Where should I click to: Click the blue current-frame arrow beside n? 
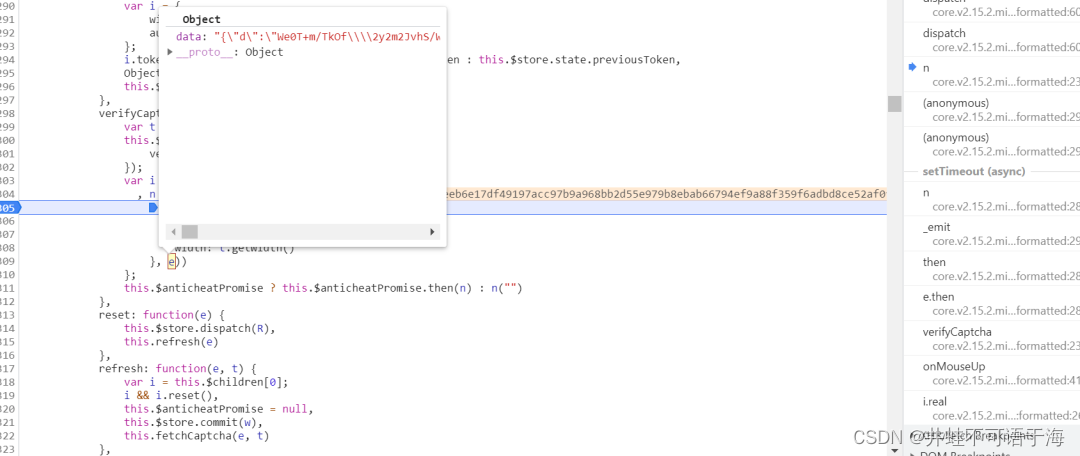(912, 68)
